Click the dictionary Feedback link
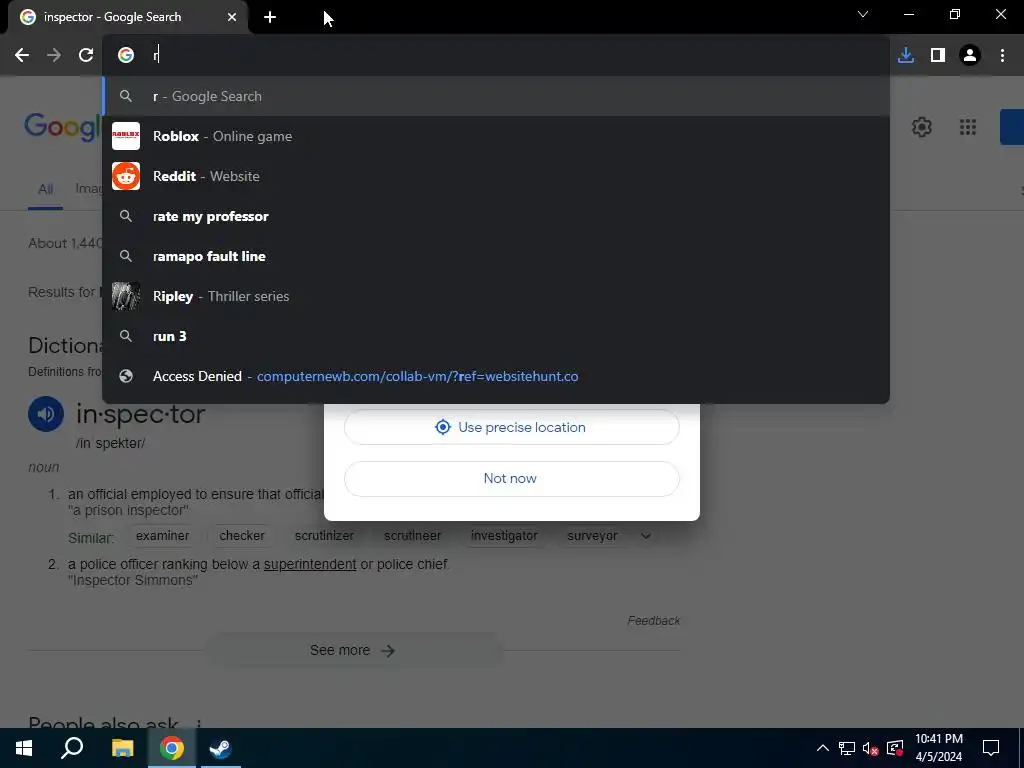1024x768 pixels. [x=654, y=620]
